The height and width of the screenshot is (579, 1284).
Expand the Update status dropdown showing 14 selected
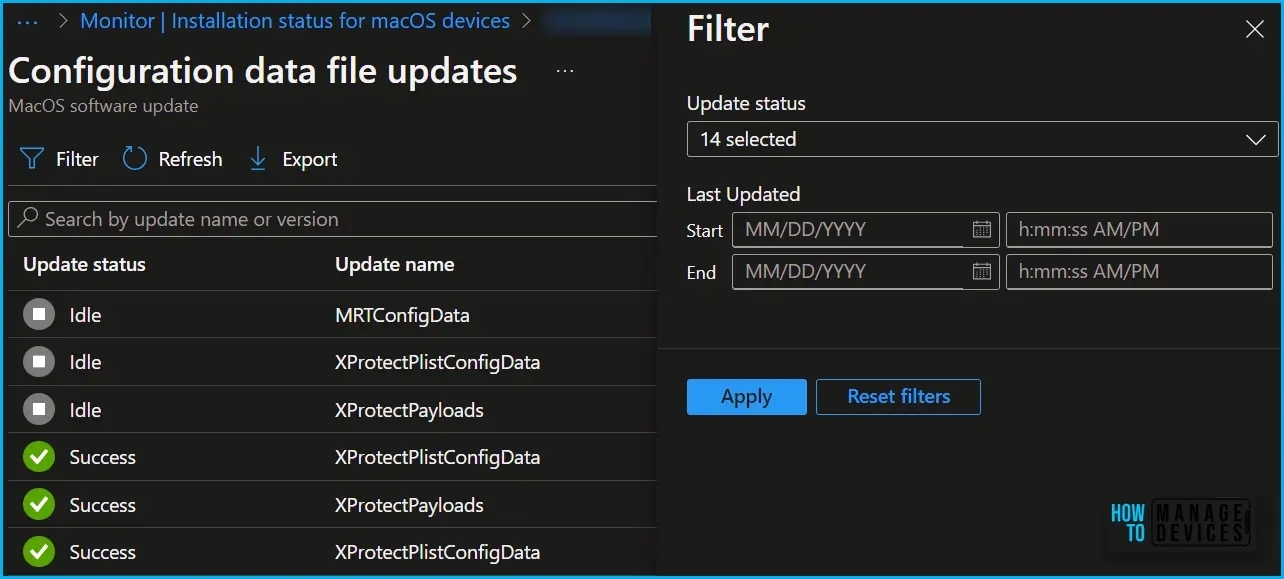coord(982,139)
